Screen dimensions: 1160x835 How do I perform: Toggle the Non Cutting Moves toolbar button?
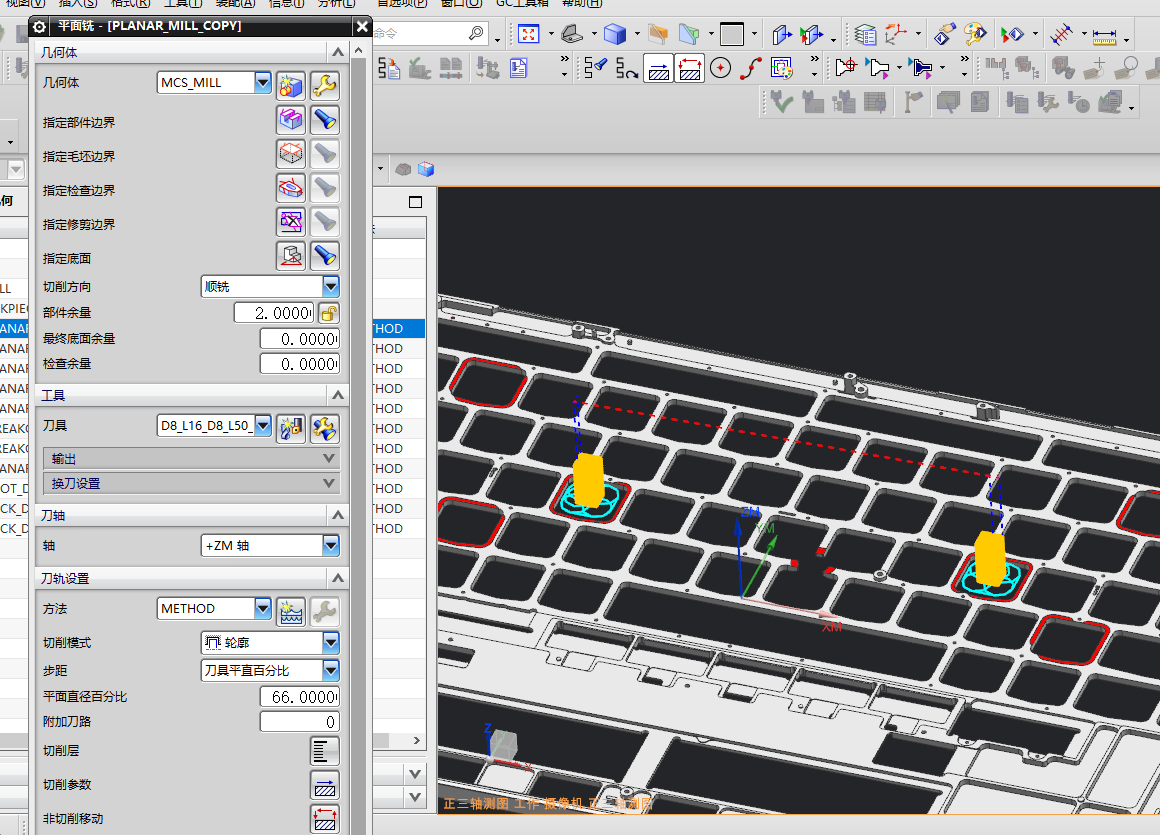tap(689, 69)
